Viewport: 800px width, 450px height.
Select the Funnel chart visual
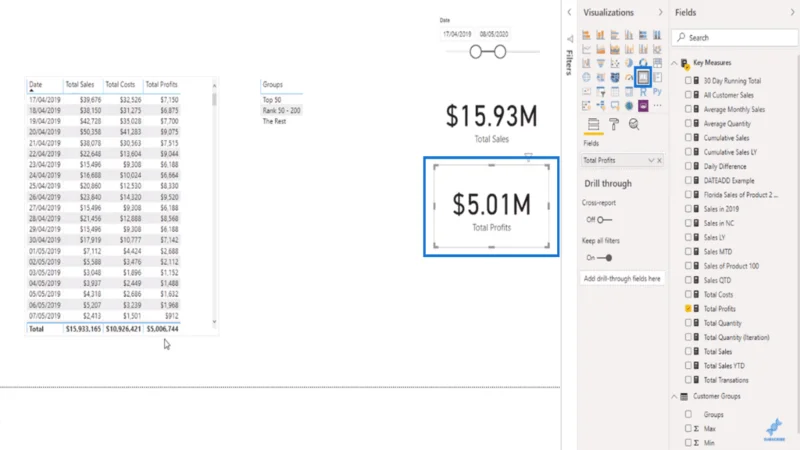(x=601, y=63)
